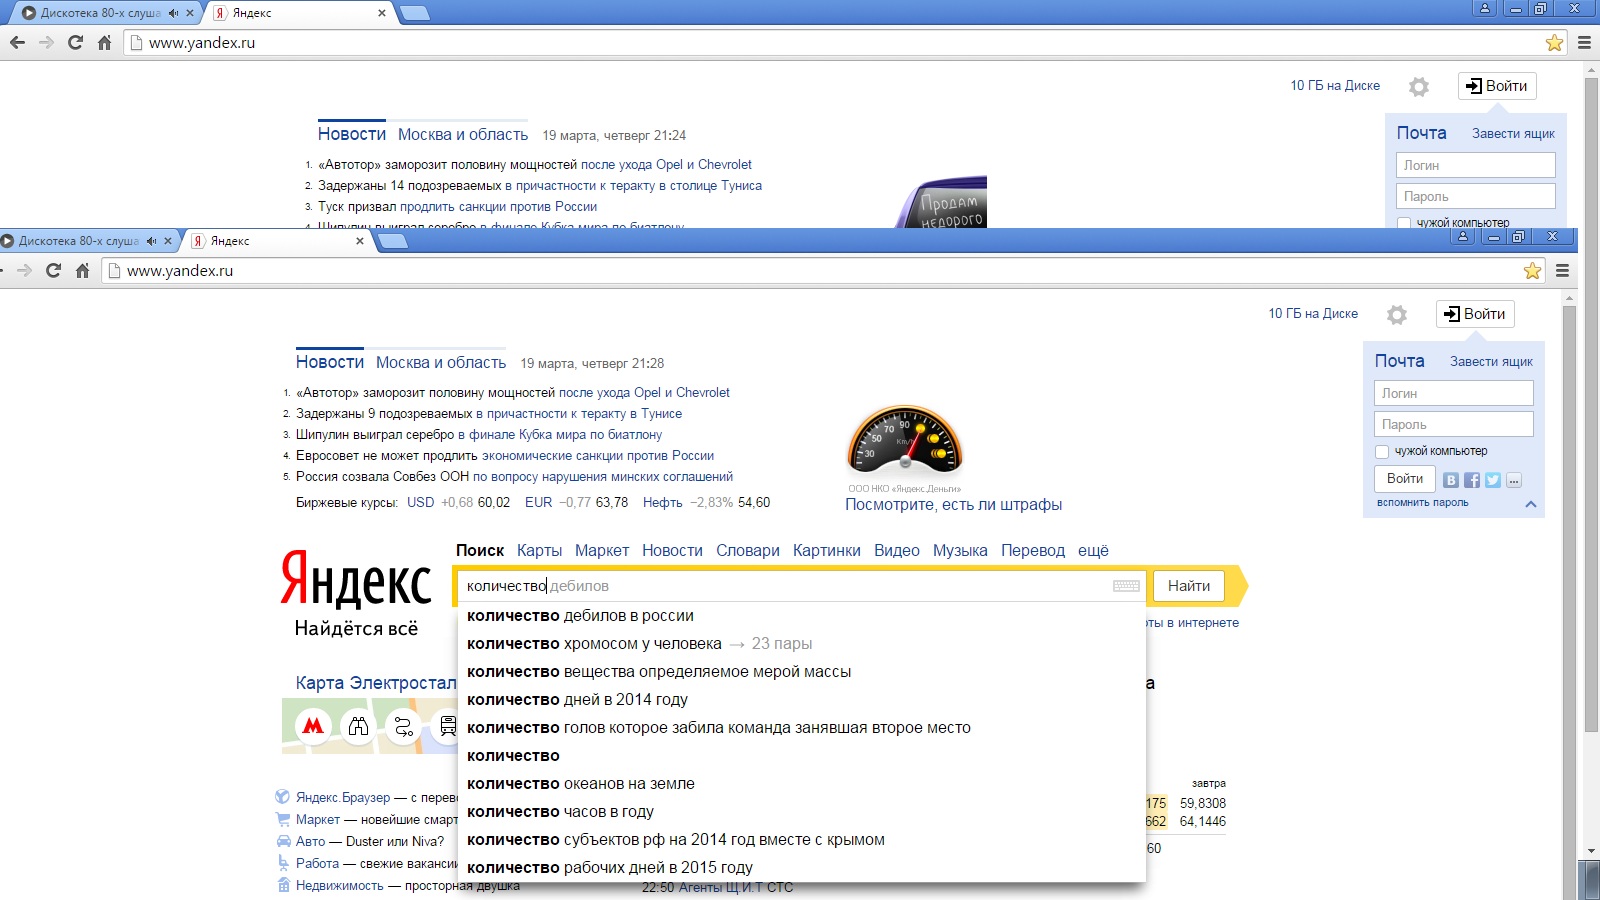Click the bookmark star in the rear window
This screenshot has height=900, width=1600.
point(1554,42)
